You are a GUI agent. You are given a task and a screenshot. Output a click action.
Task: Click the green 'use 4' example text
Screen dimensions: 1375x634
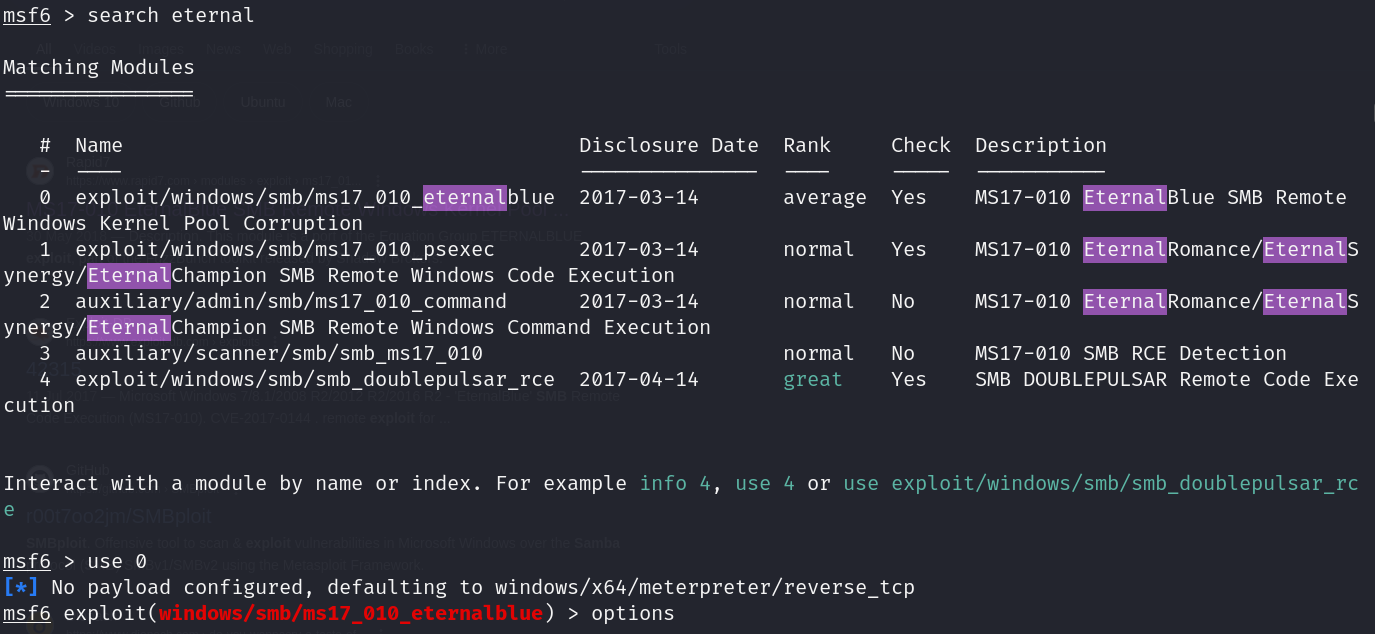(x=765, y=483)
